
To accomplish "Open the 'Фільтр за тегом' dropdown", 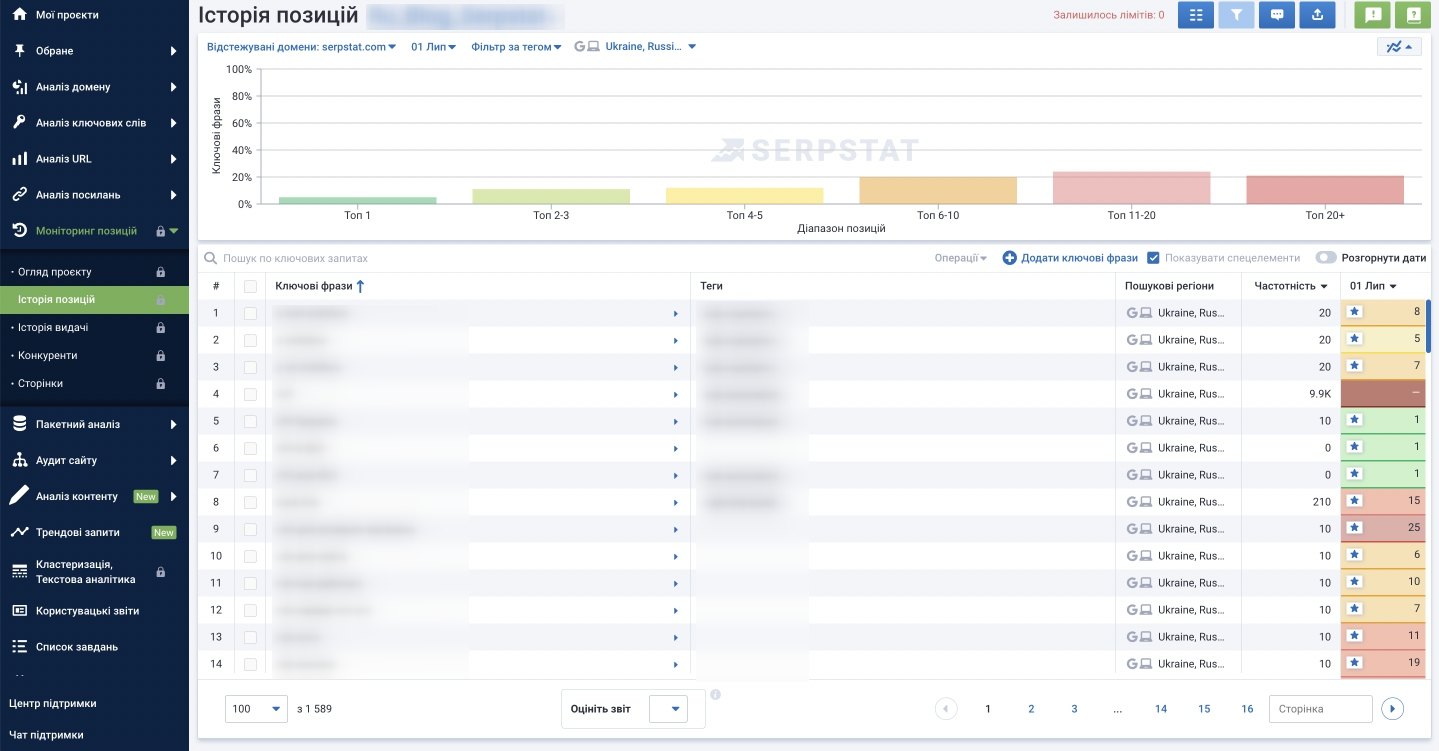I will pyautogui.click(x=516, y=47).
